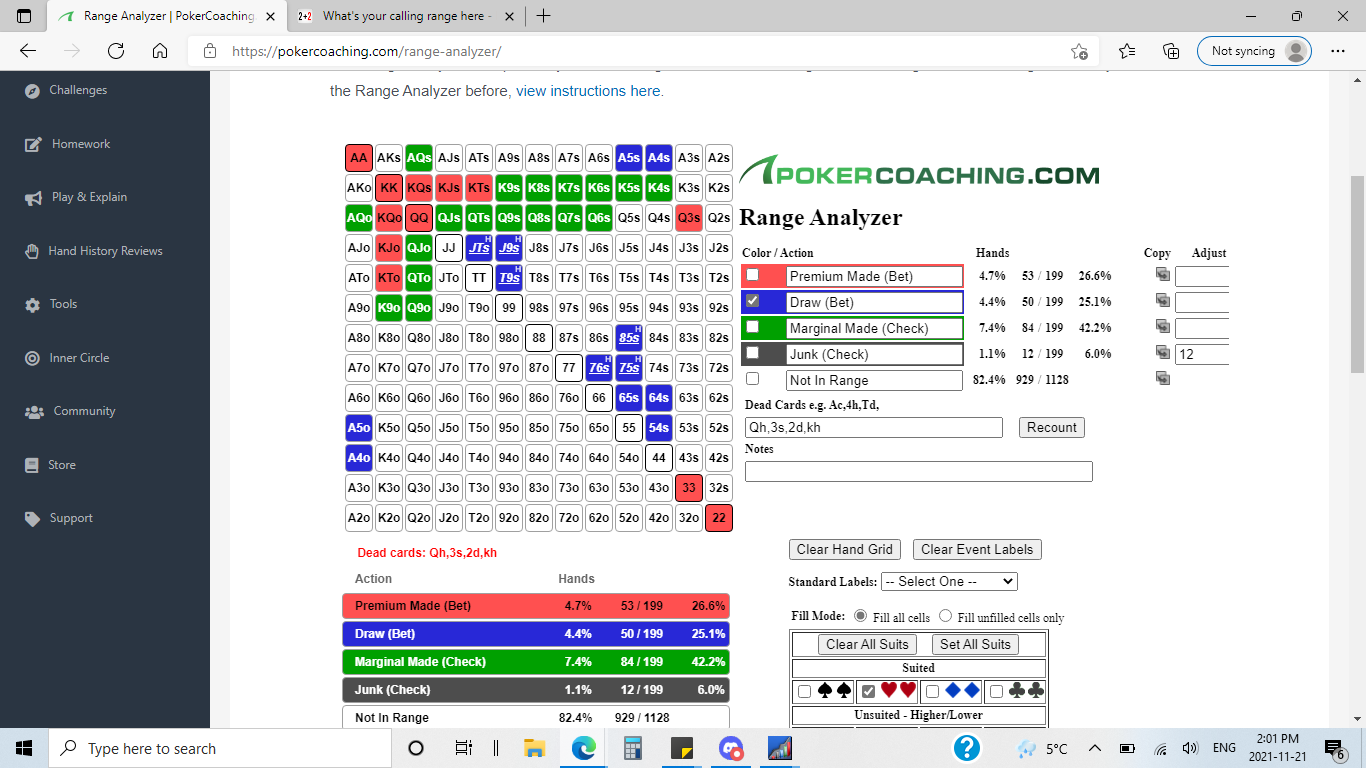Check the spades suited checkbox
This screenshot has width=1366, height=768.
tap(804, 691)
